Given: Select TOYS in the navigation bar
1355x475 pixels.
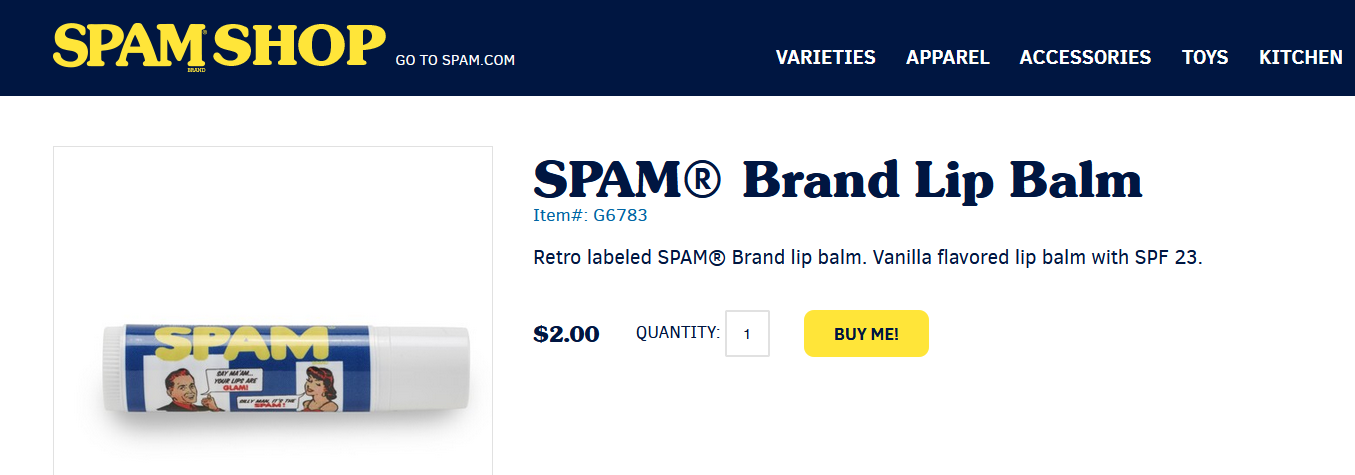Looking at the screenshot, I should tap(1205, 58).
